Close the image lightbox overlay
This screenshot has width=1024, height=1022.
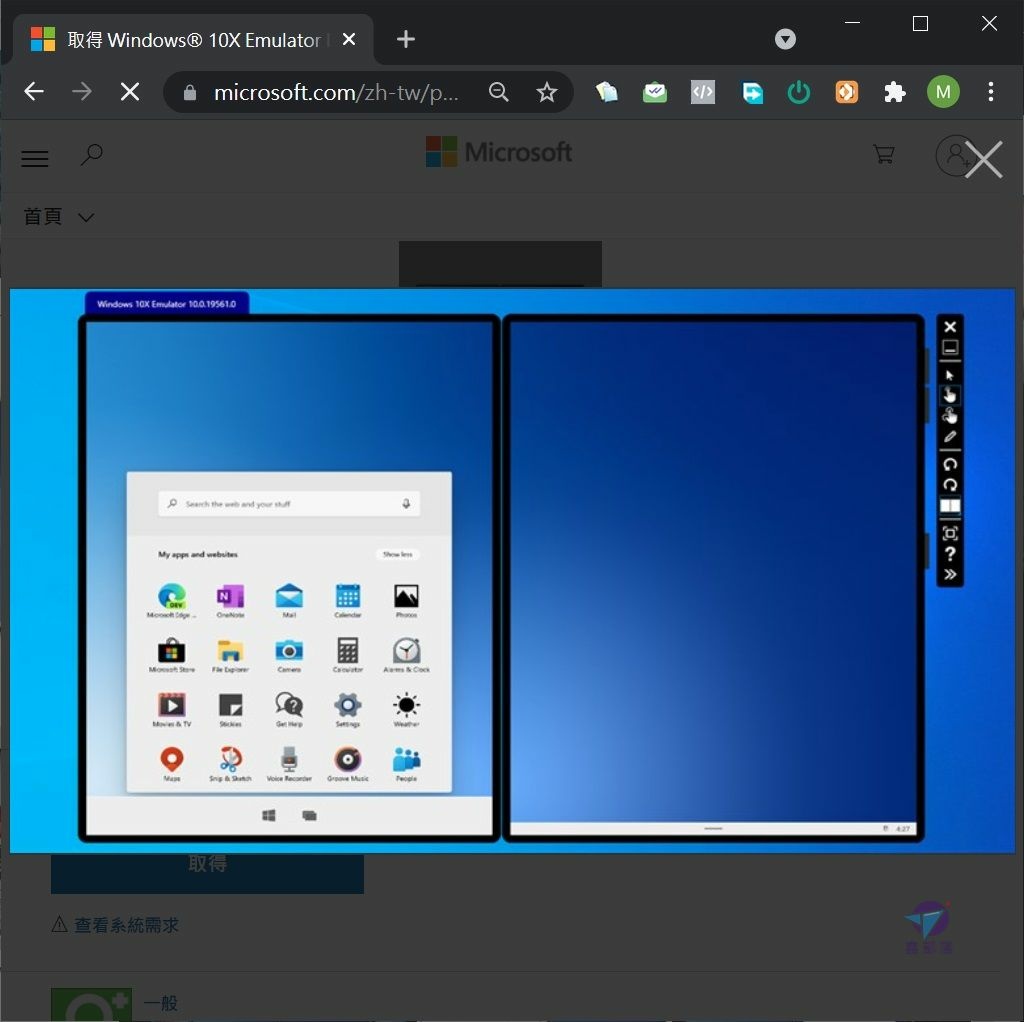pyautogui.click(x=983, y=159)
